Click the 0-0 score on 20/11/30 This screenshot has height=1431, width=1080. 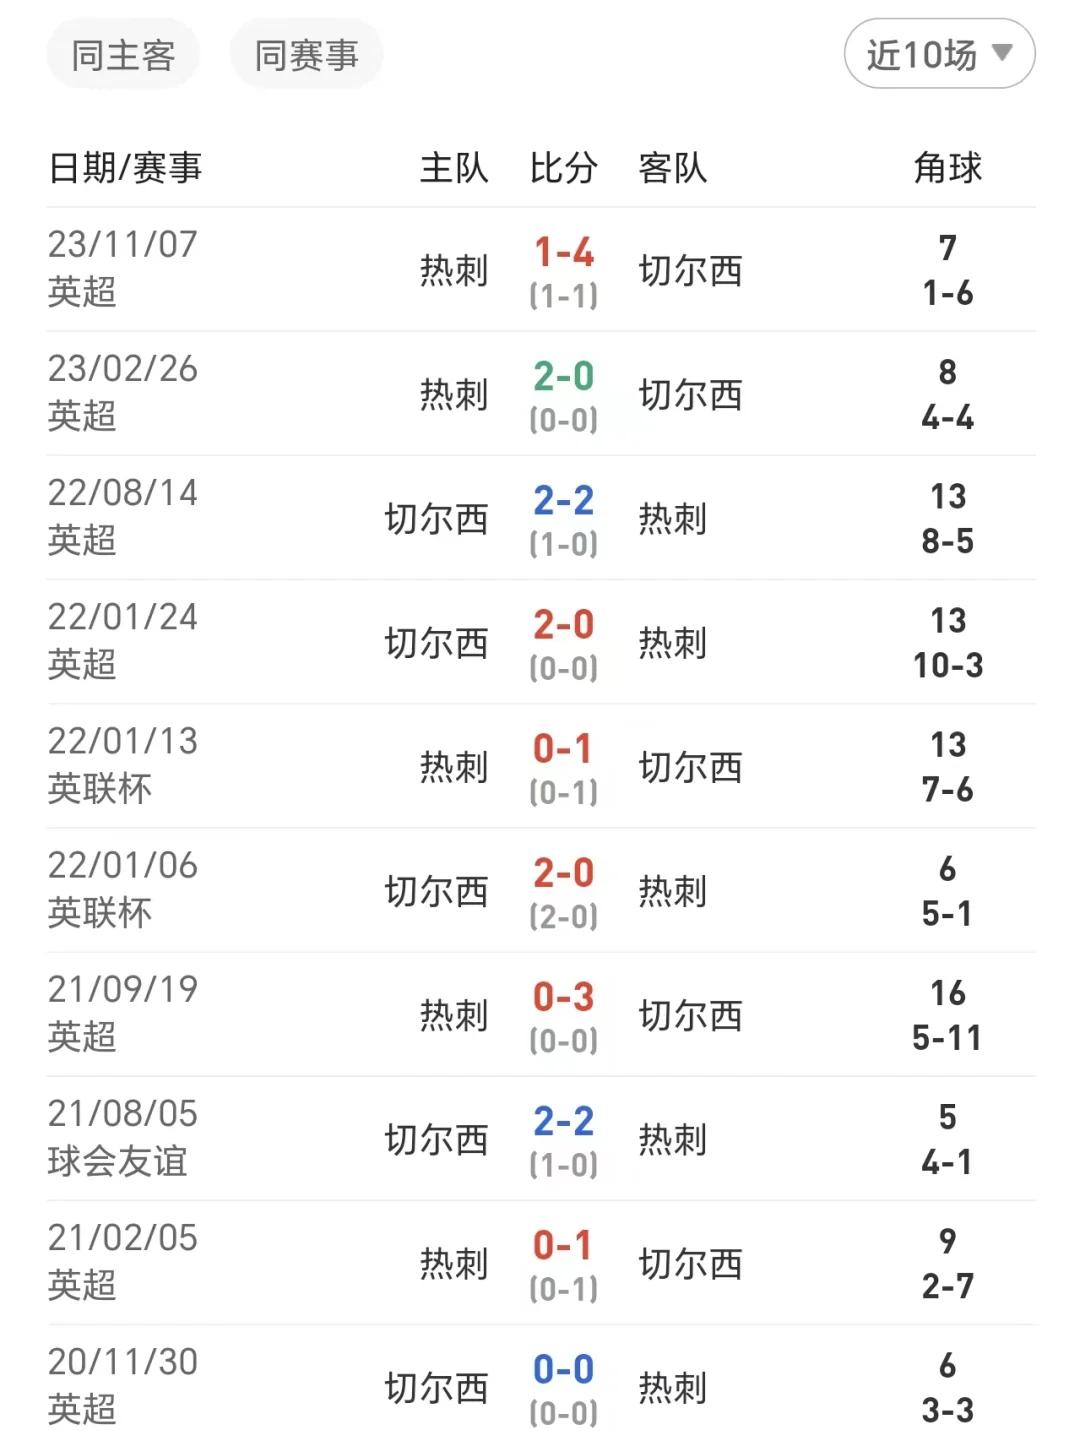point(564,1369)
